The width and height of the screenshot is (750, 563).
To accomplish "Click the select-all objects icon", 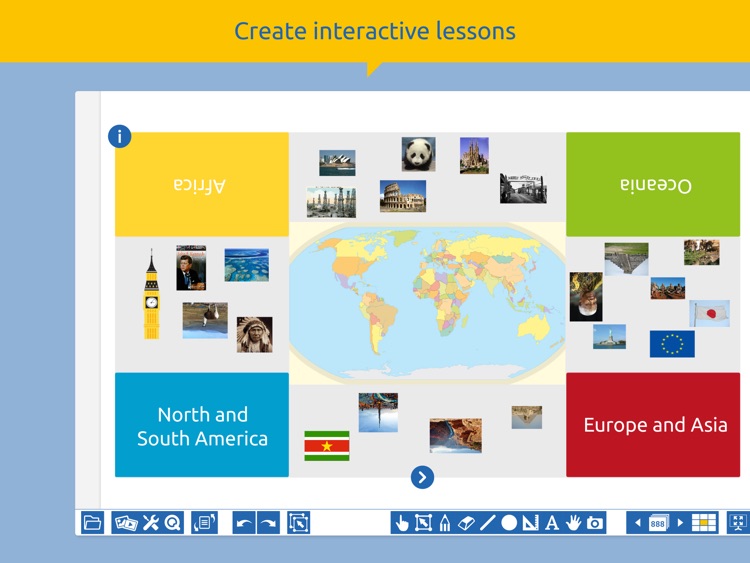I will coord(298,522).
